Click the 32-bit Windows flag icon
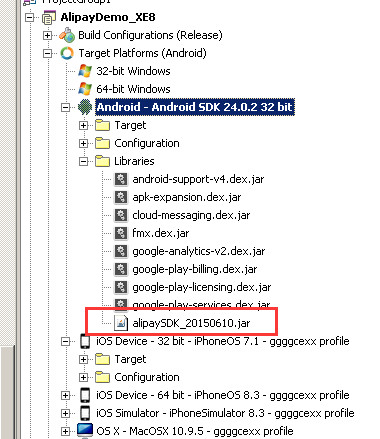 pos(85,71)
